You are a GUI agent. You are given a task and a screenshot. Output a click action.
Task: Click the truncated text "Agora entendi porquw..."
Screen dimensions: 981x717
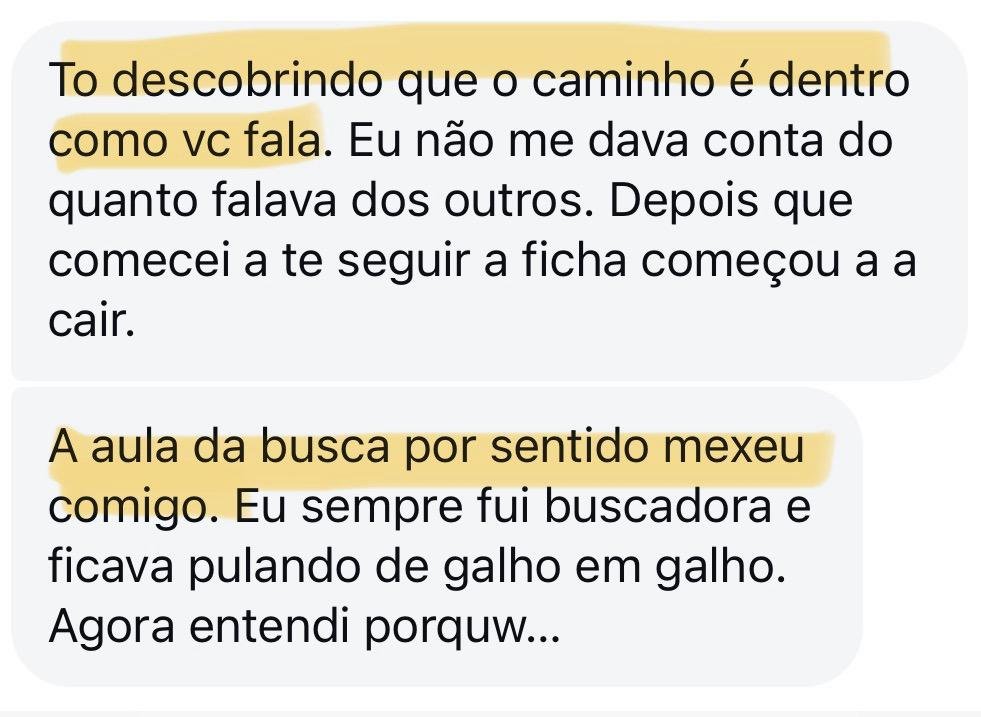[298, 629]
